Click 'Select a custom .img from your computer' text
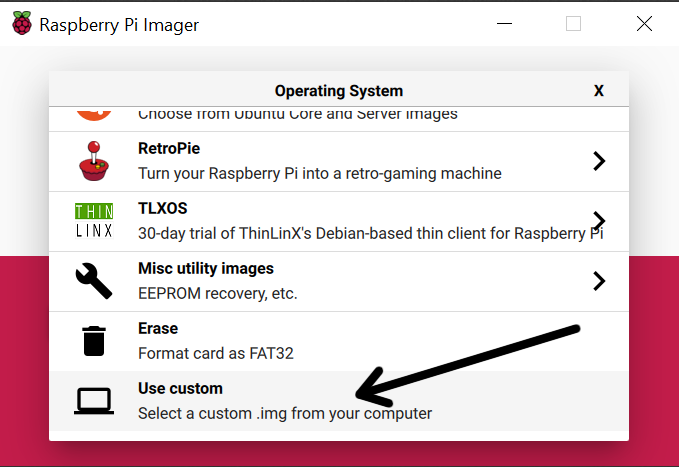679x467 pixels. point(285,413)
